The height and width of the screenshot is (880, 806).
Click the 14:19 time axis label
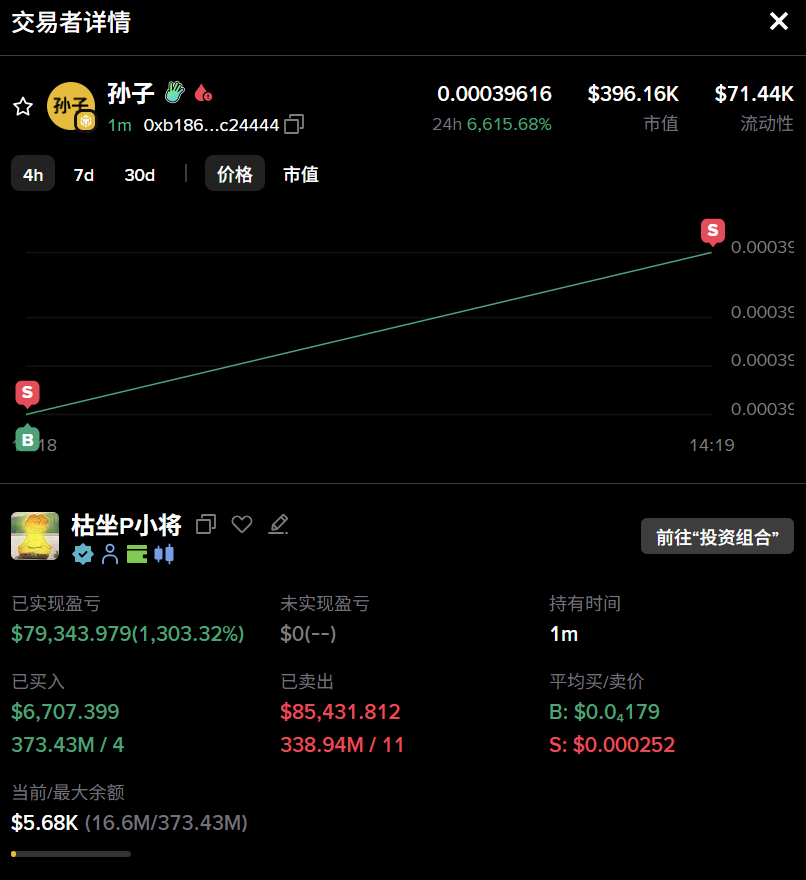click(712, 445)
